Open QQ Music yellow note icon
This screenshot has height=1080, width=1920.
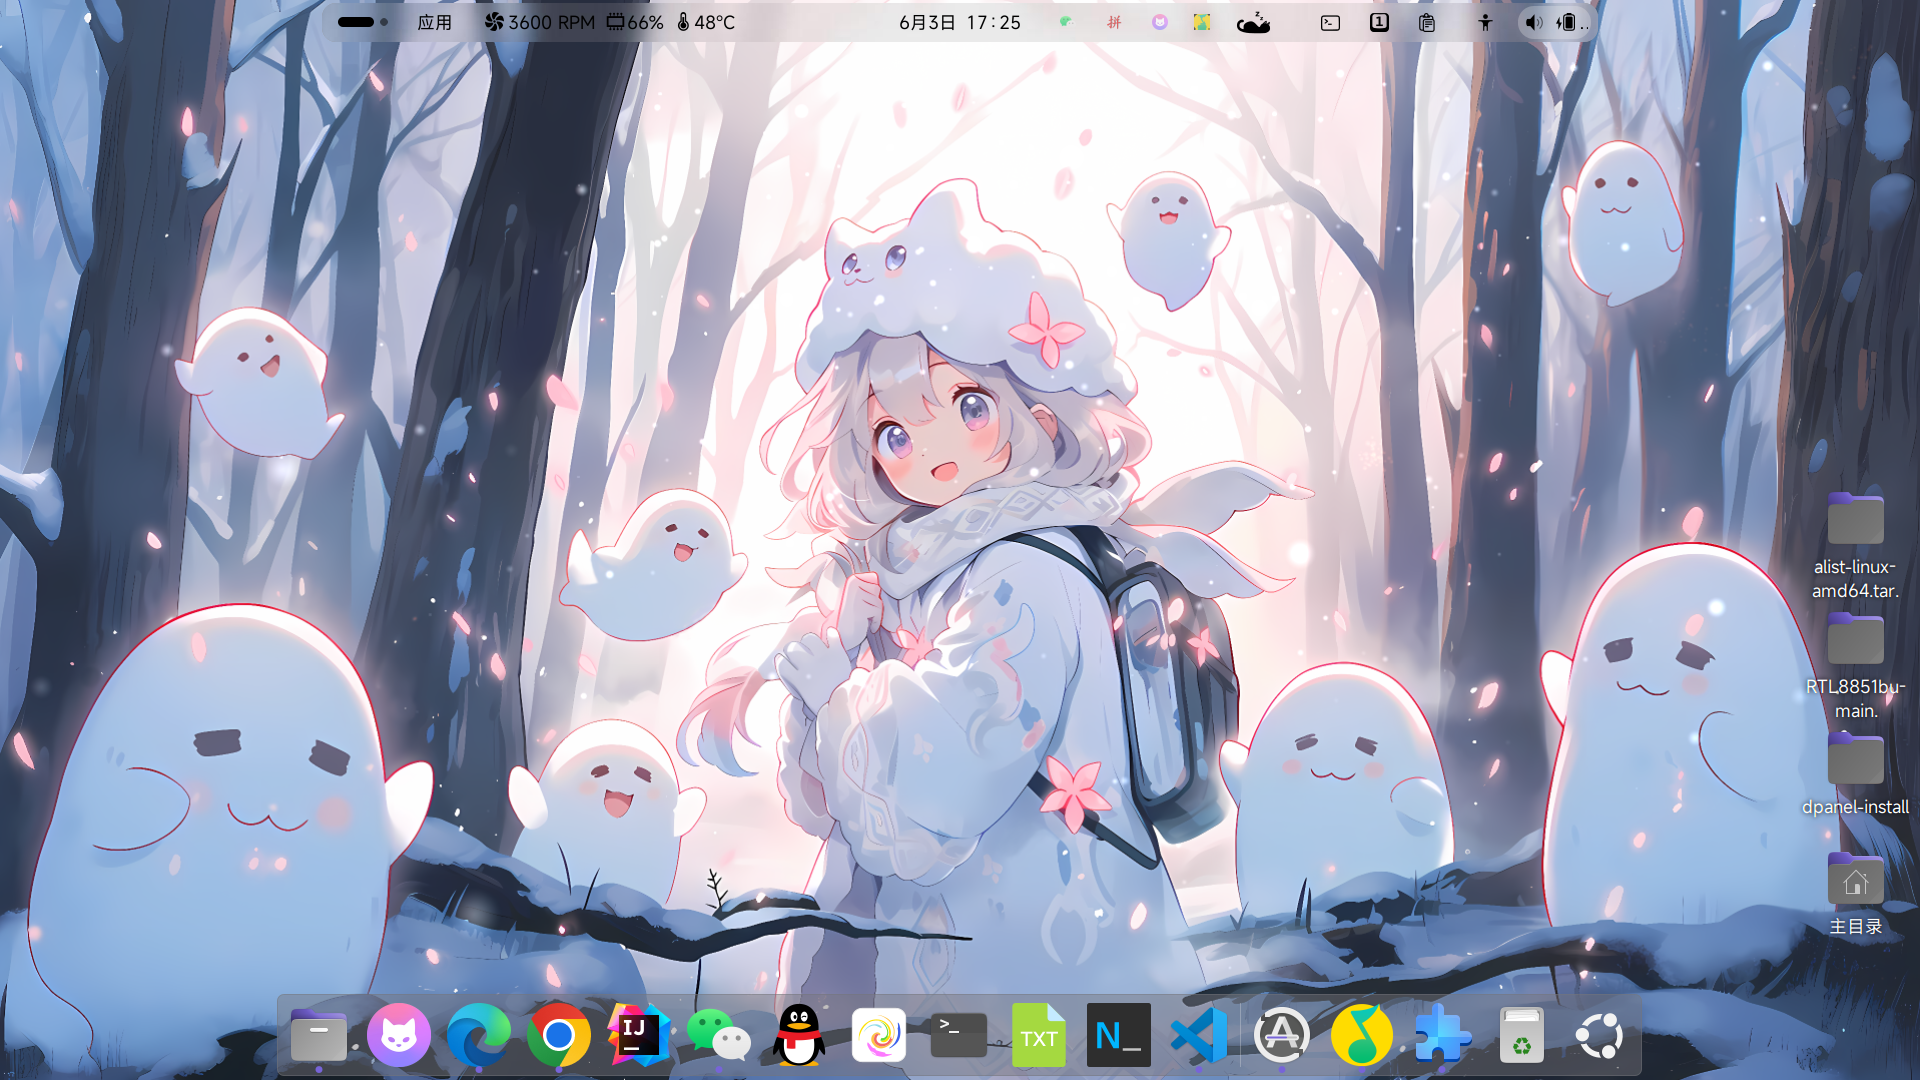click(1361, 1035)
